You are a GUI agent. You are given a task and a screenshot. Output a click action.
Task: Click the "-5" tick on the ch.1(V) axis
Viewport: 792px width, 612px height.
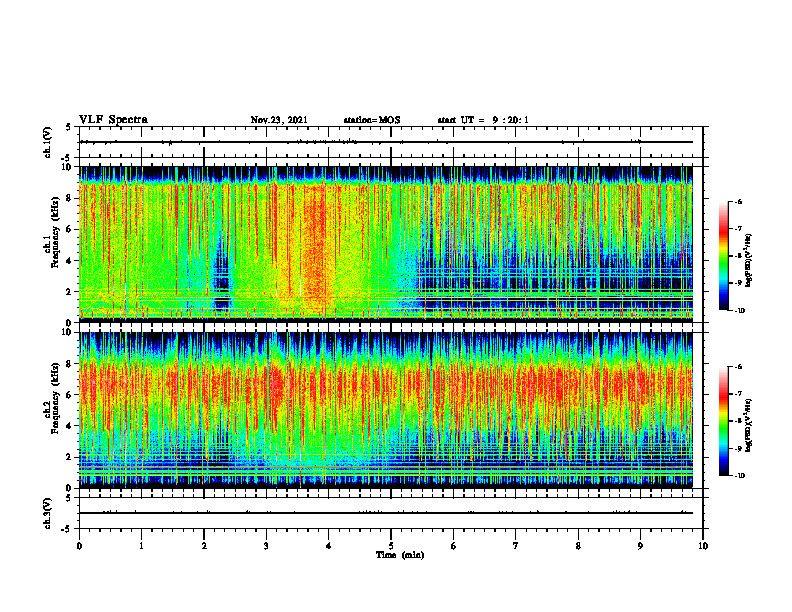(x=66, y=158)
